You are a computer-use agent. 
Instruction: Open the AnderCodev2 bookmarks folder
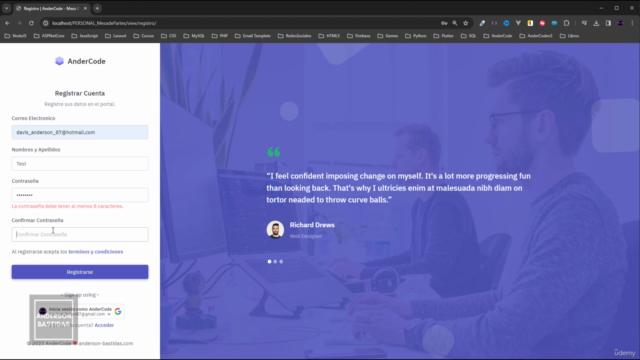point(536,36)
